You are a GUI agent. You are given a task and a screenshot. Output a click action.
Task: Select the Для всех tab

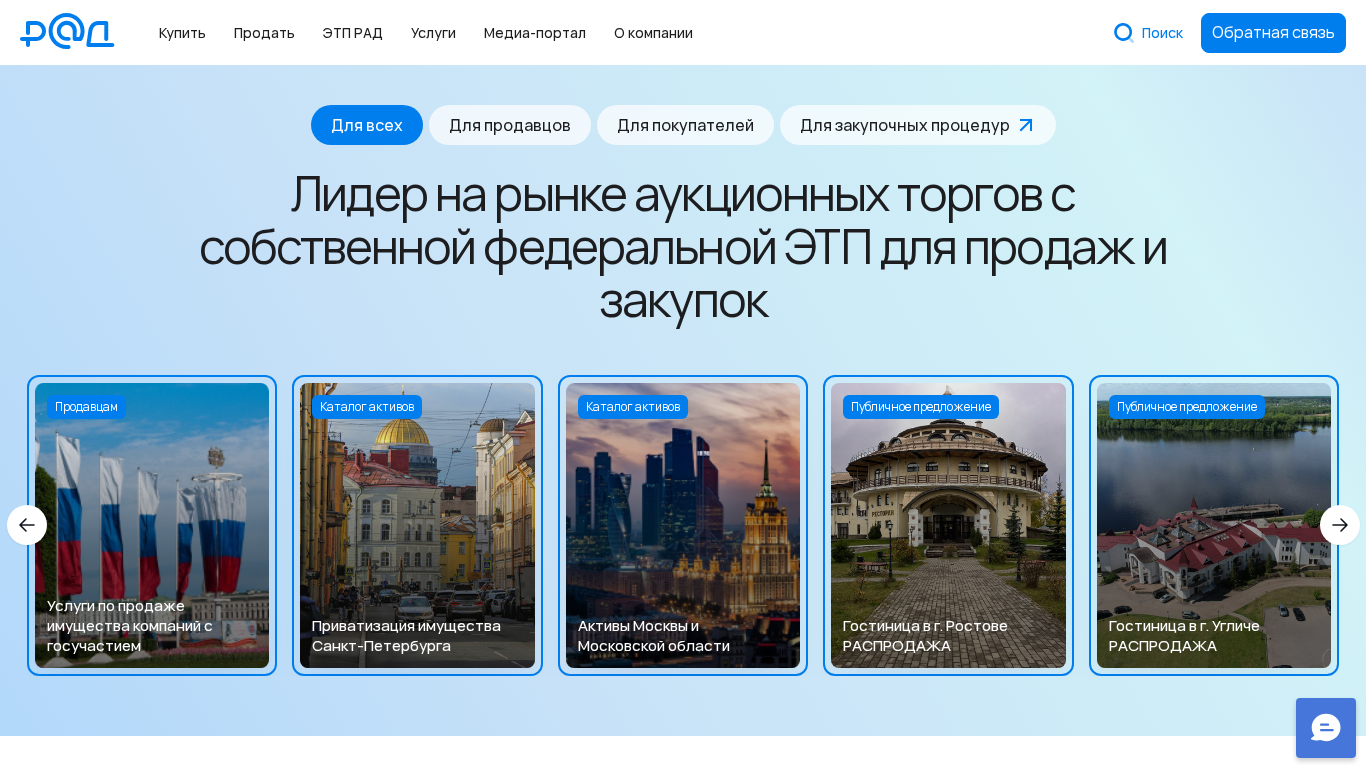pos(367,125)
